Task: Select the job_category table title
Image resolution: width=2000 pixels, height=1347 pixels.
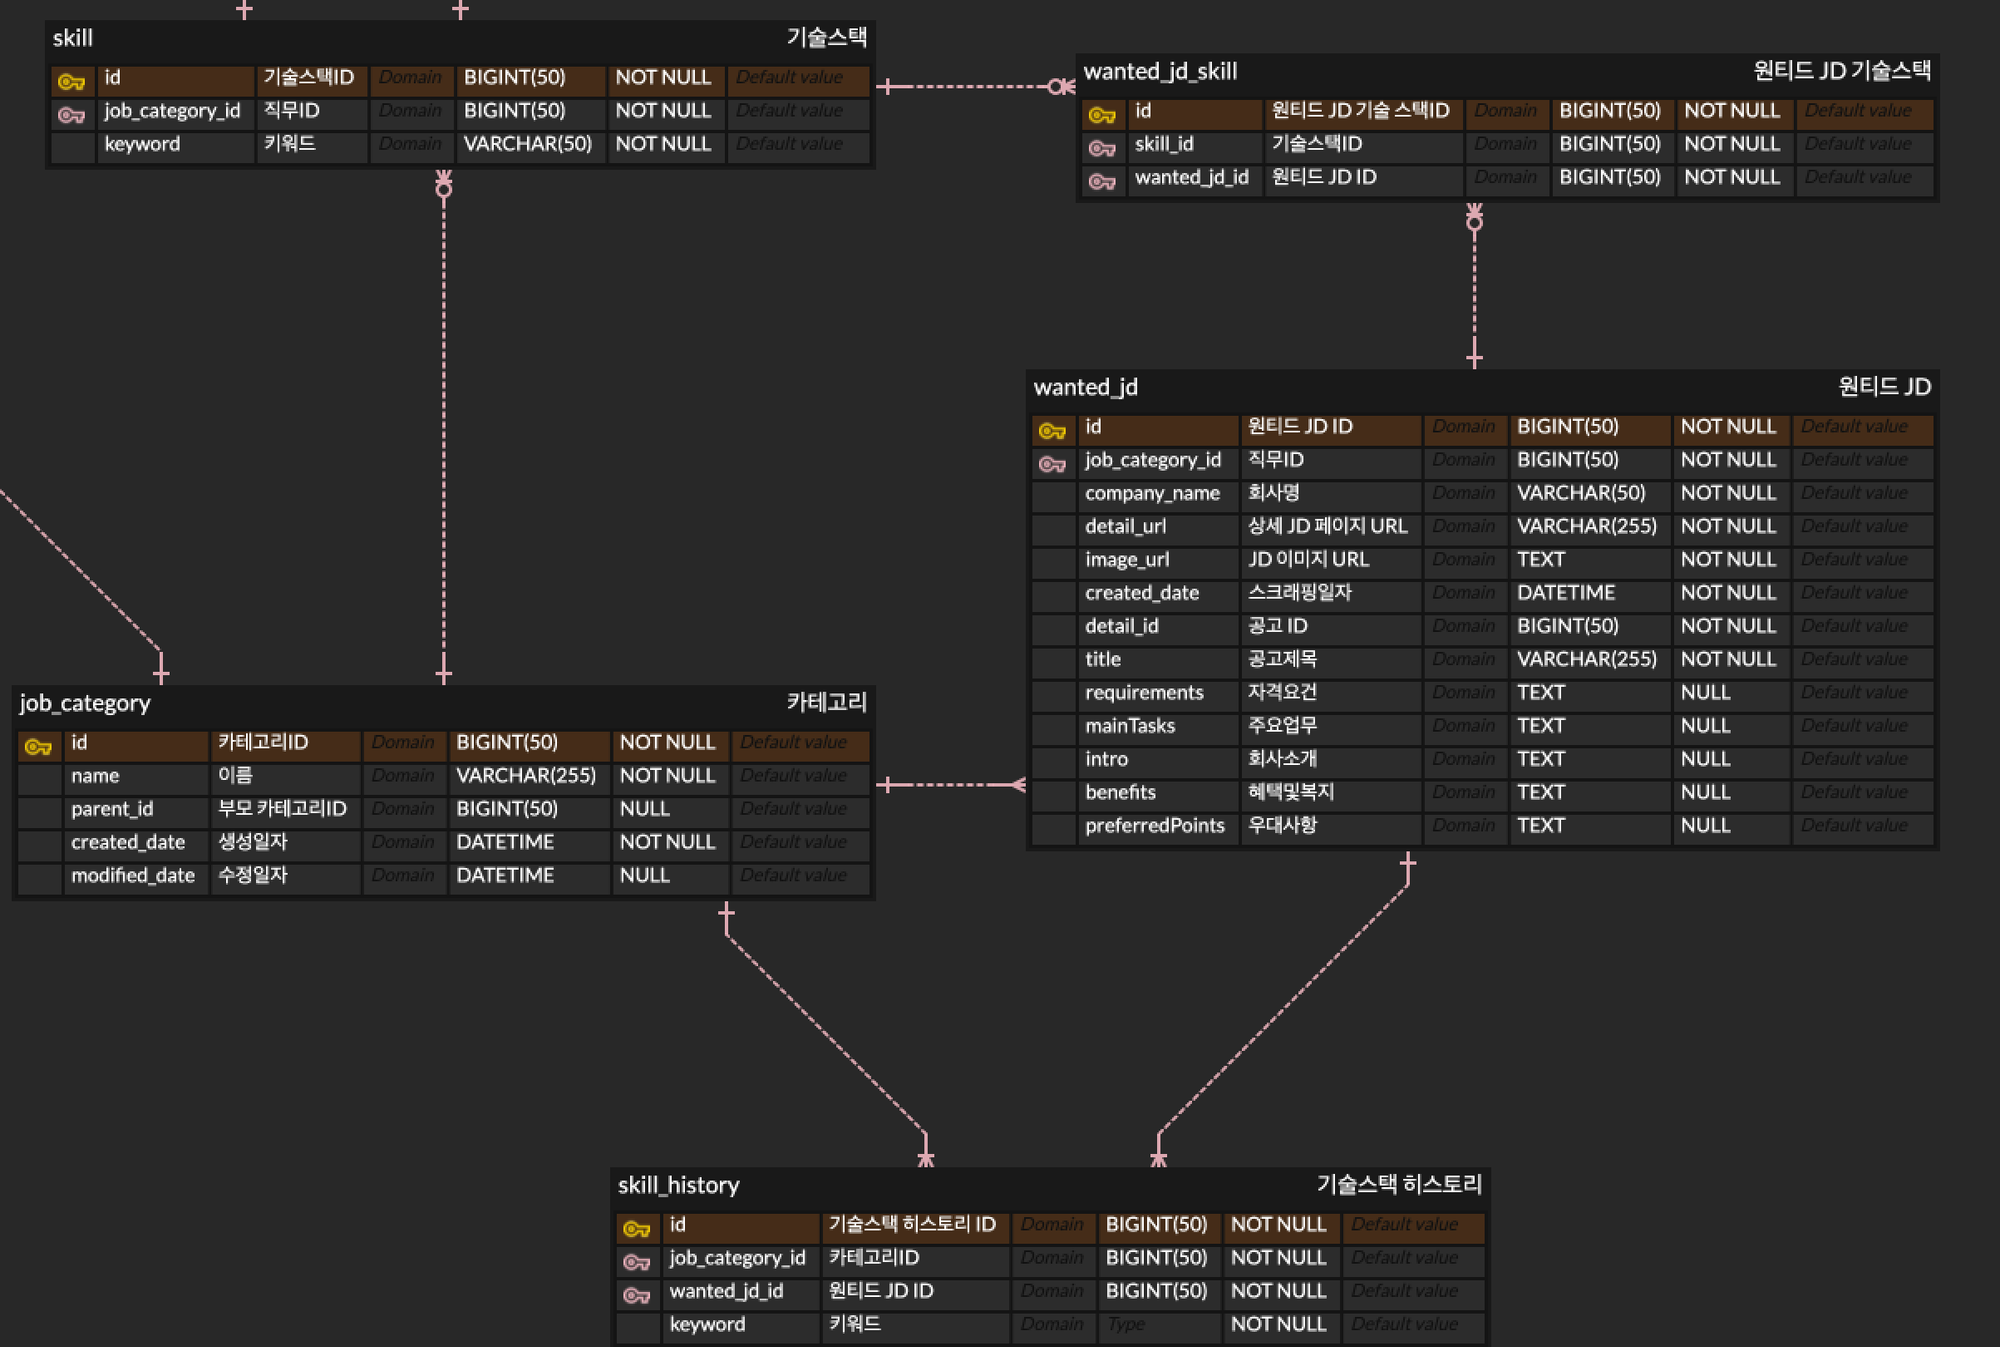Action: (x=85, y=703)
